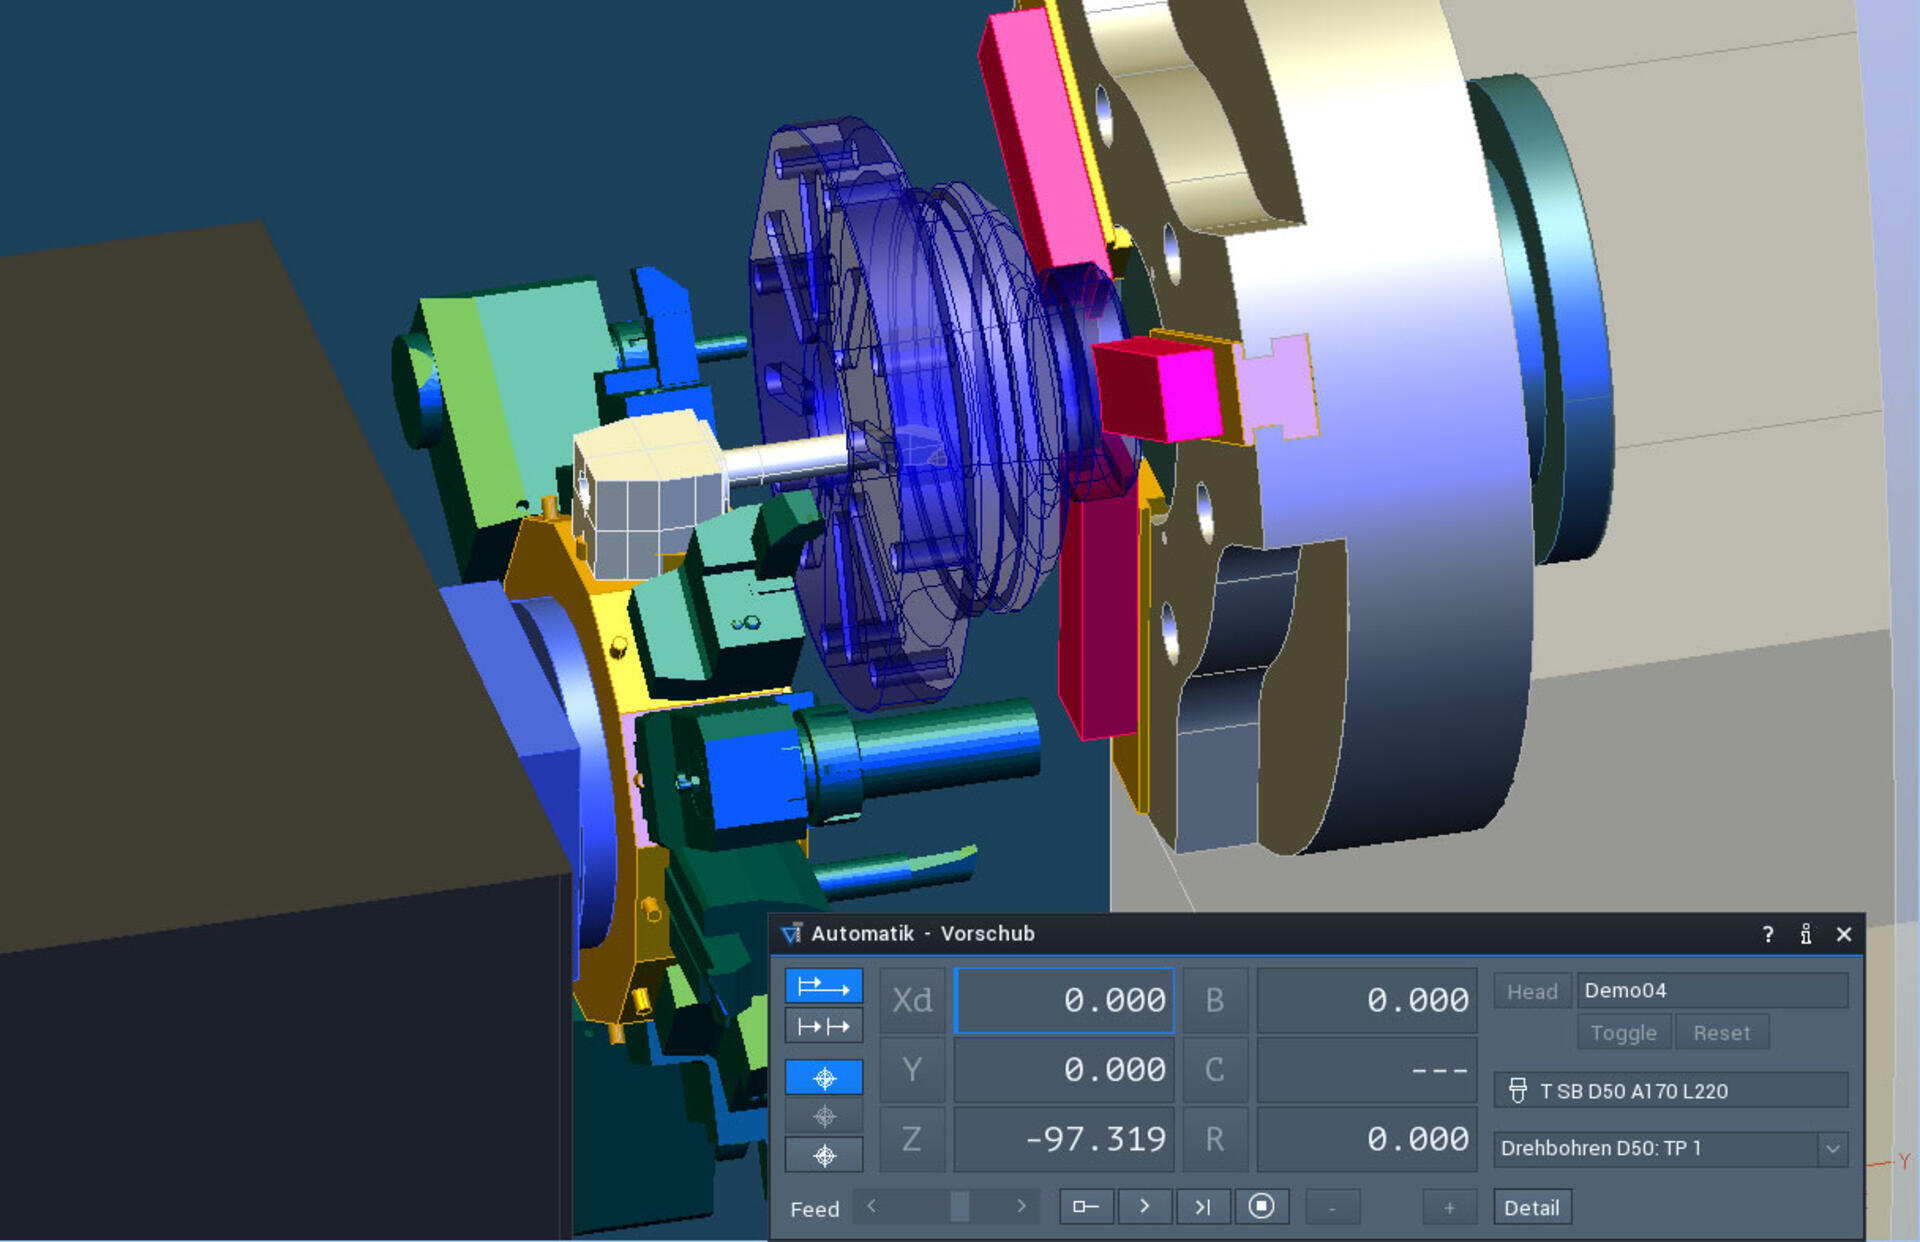Image resolution: width=1920 pixels, height=1242 pixels.
Task: Click left arrow of Feed slider
Action: pos(872,1207)
